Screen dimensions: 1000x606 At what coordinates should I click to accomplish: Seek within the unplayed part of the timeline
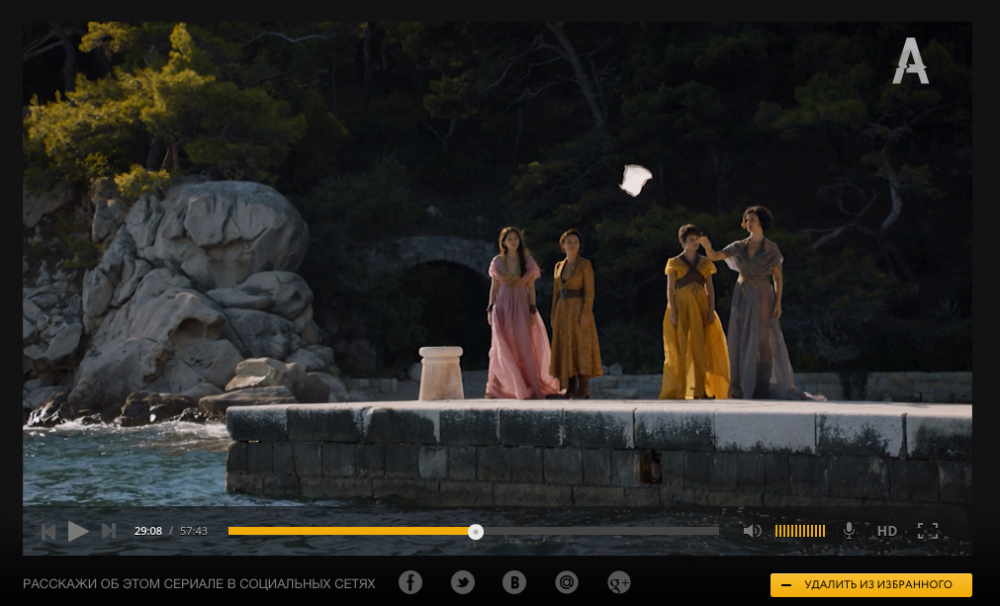[x=601, y=531]
